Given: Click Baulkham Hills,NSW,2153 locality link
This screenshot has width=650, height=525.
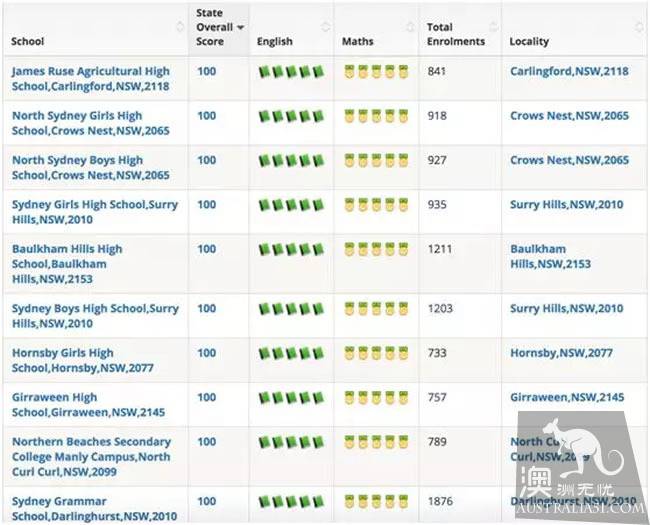Looking at the screenshot, I should 551,256.
